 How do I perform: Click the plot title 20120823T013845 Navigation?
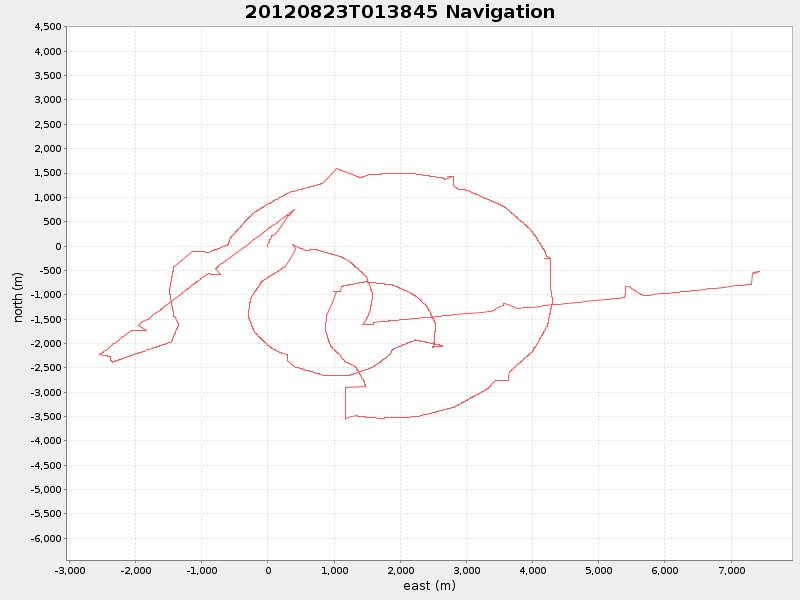click(x=398, y=13)
